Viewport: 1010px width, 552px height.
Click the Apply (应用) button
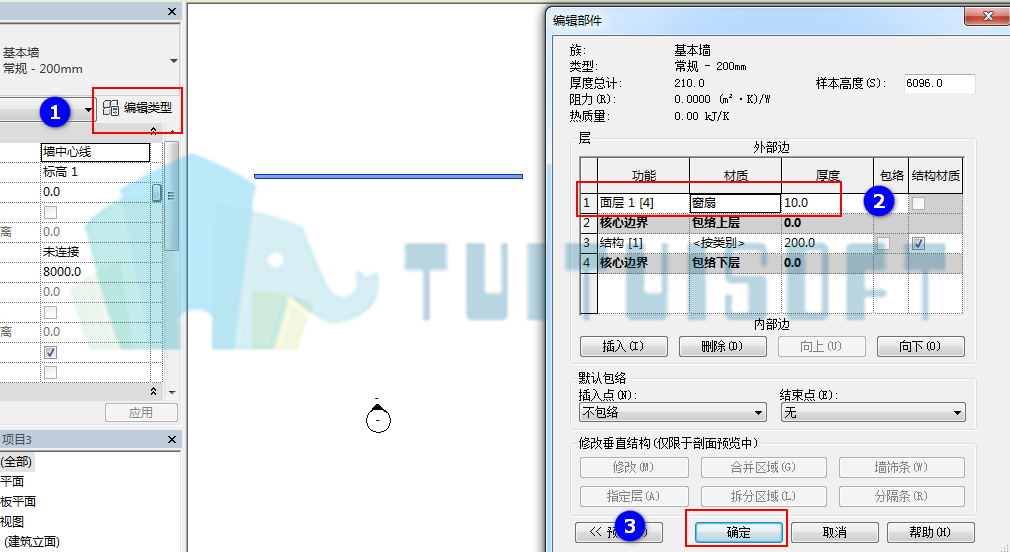tap(141, 412)
